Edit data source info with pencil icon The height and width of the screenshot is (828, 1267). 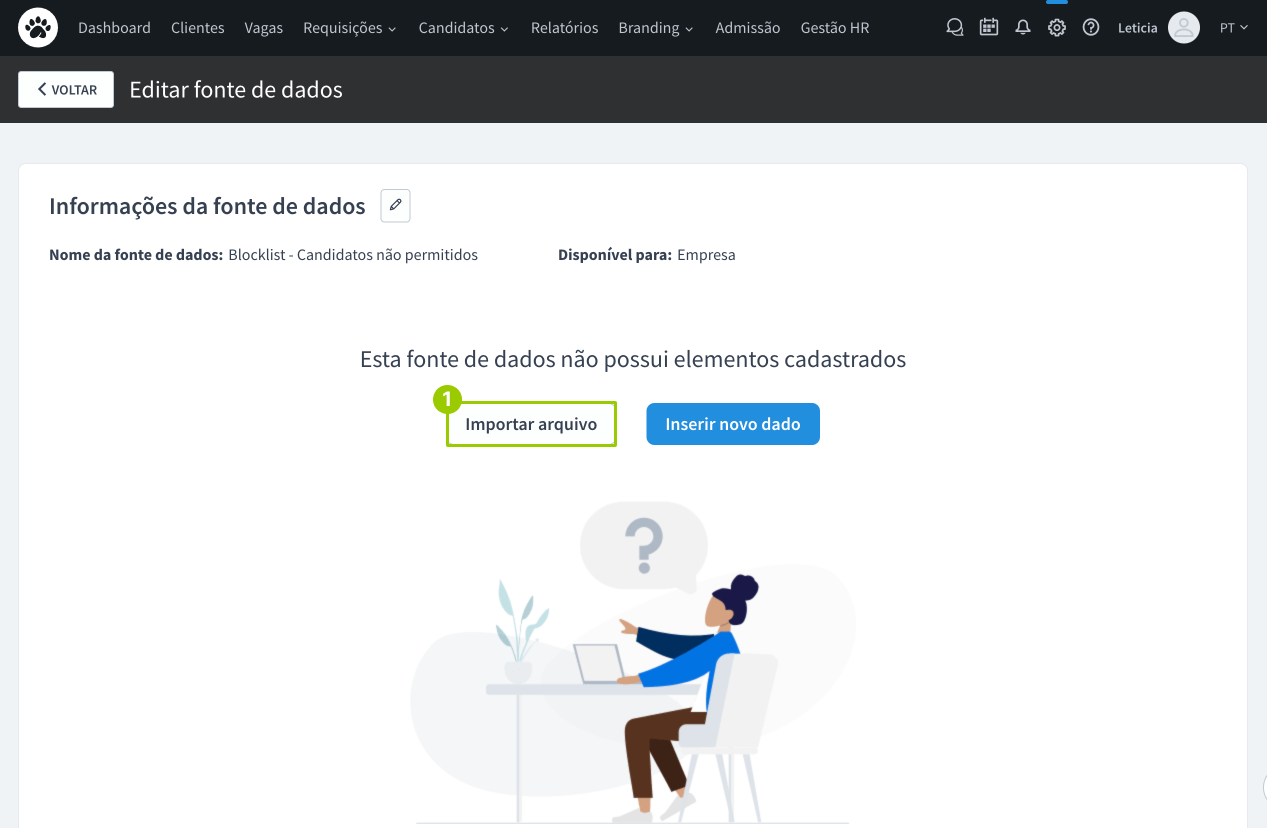pyautogui.click(x=396, y=205)
